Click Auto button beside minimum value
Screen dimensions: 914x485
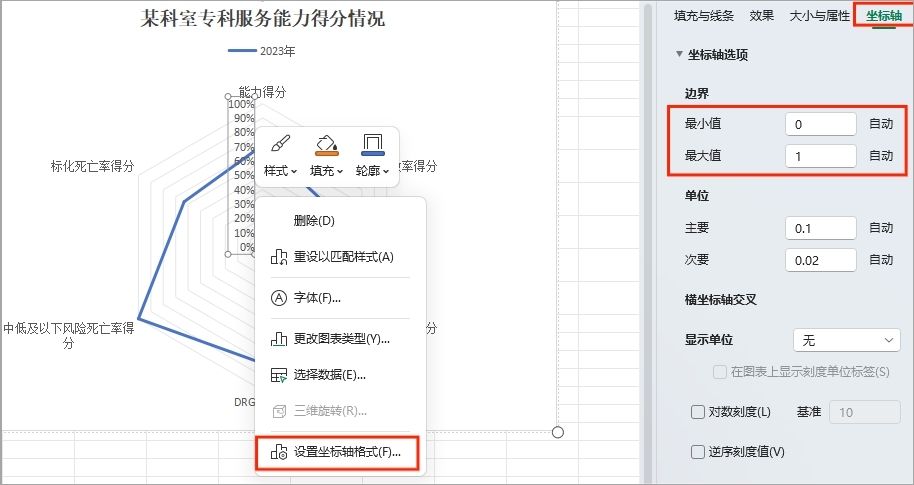[x=880, y=124]
